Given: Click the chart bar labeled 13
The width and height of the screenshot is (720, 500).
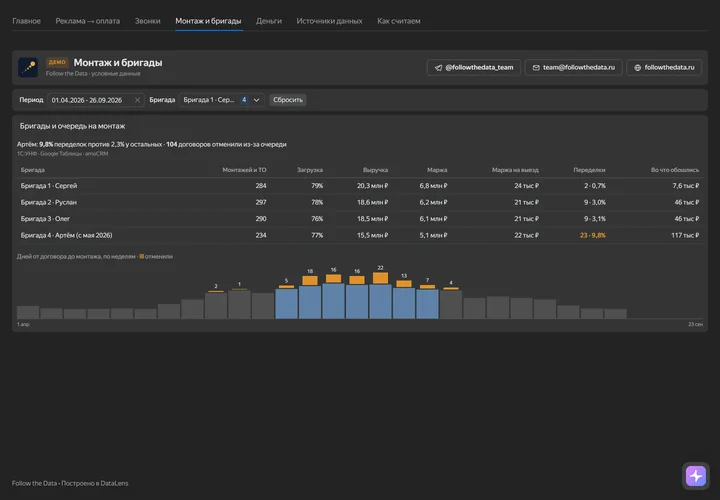Looking at the screenshot, I should [404, 299].
